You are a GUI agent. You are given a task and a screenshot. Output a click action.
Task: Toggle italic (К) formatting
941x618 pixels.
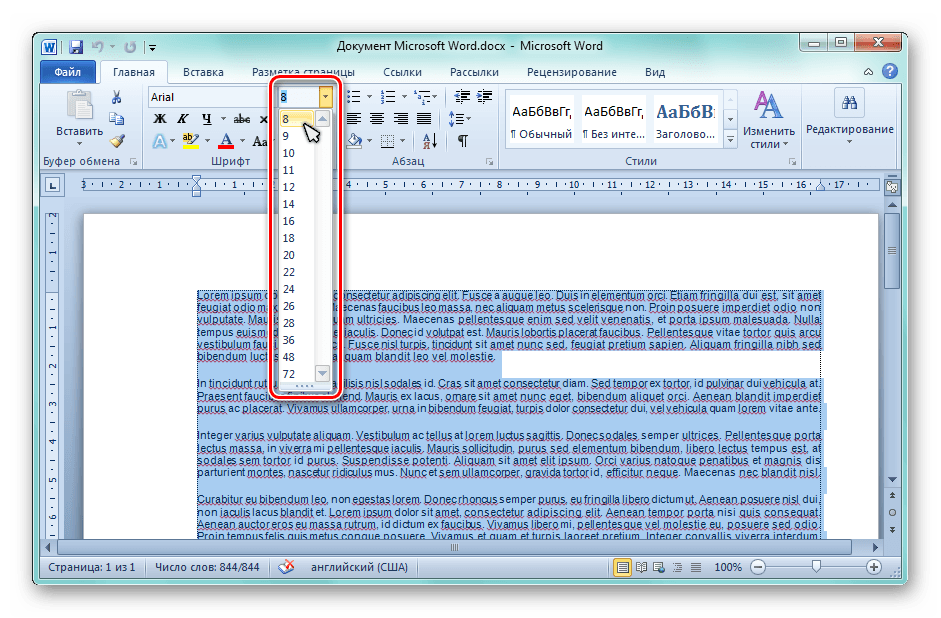click(x=183, y=119)
